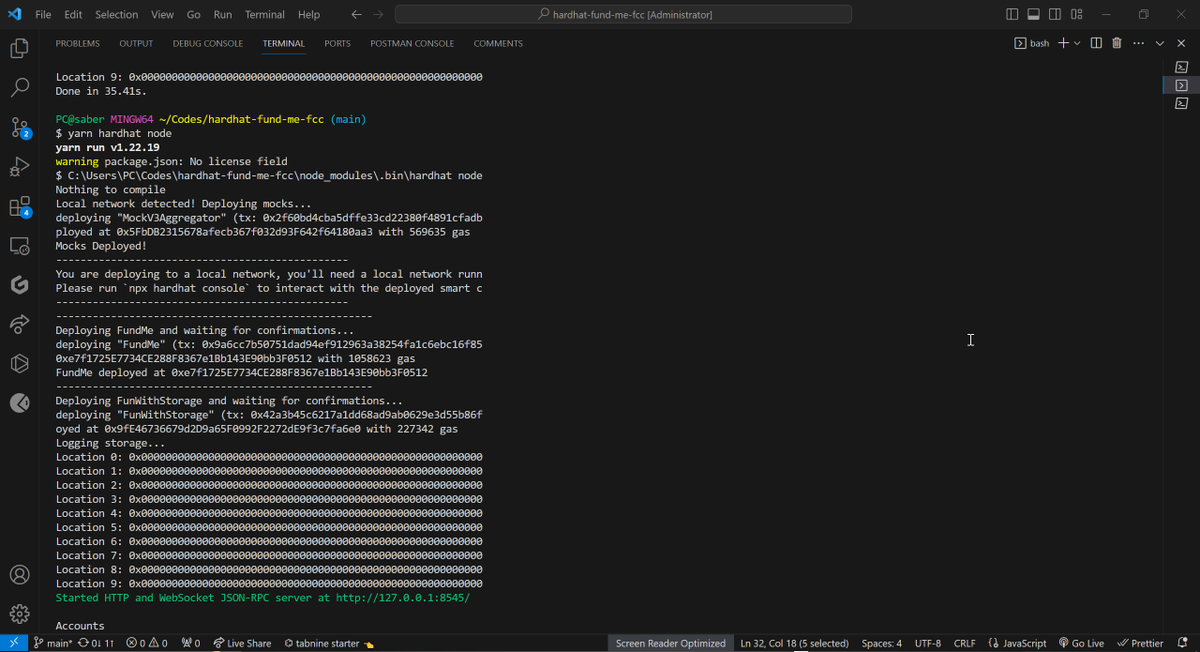The height and width of the screenshot is (652, 1200).
Task: Switch to the PROBLEMS tab
Action: [78, 43]
